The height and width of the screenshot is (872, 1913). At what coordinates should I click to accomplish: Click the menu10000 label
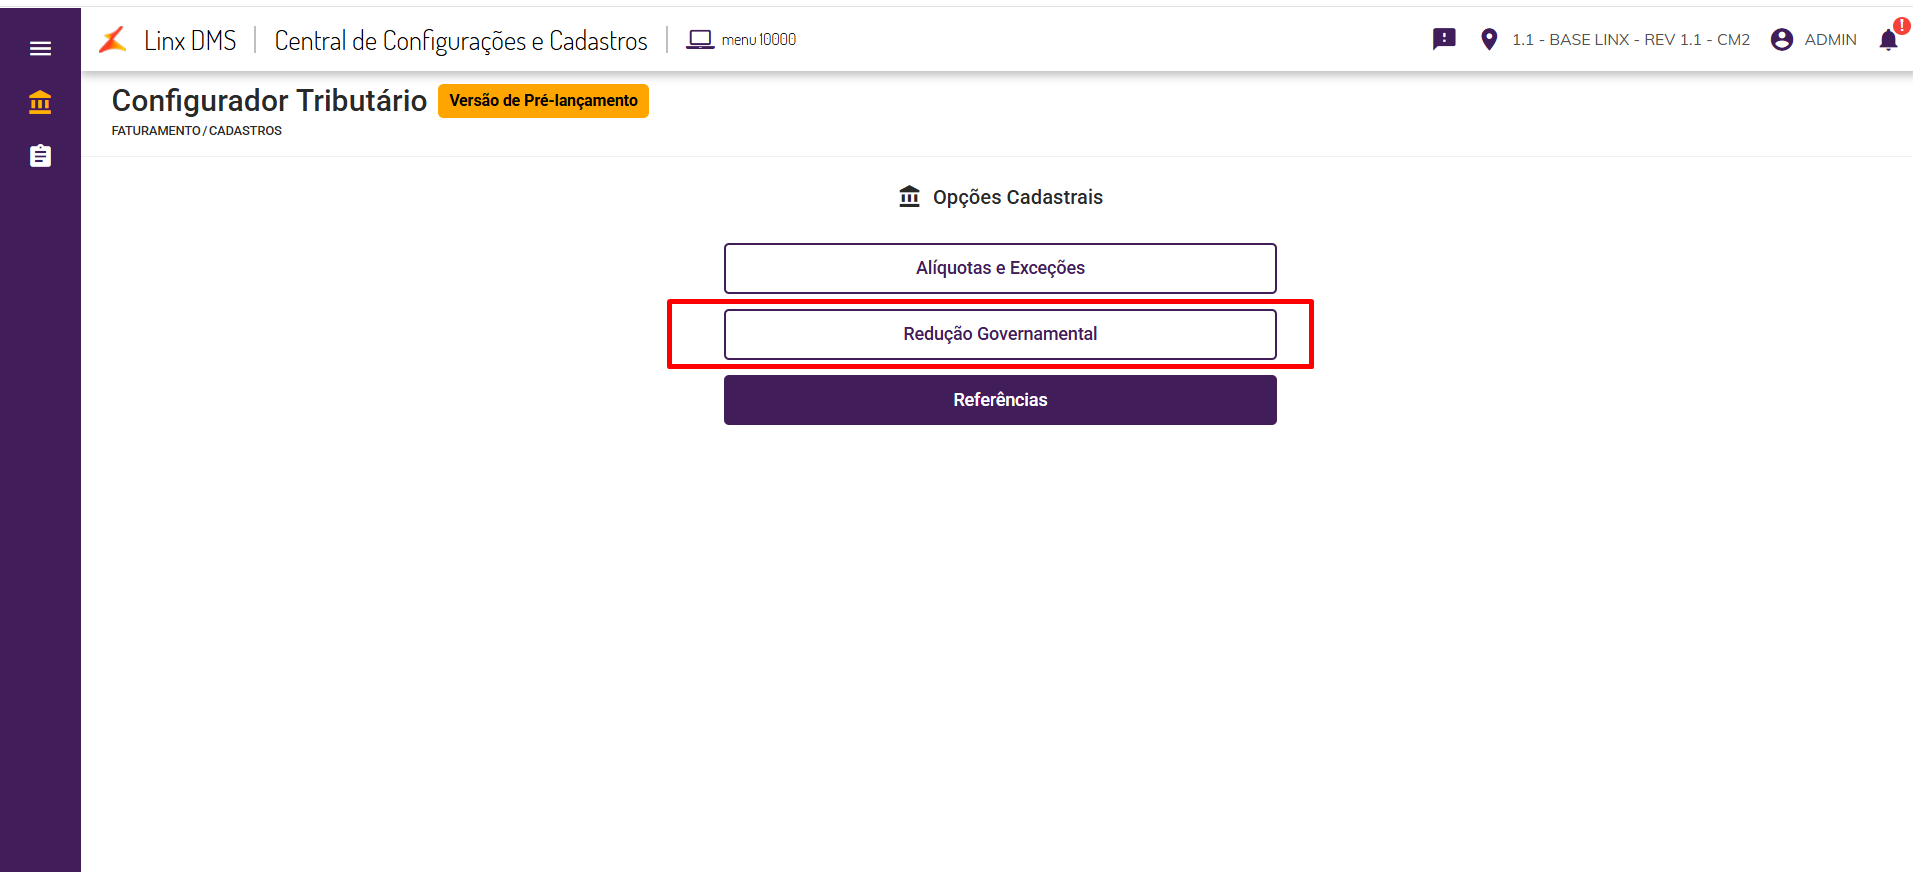click(x=759, y=40)
